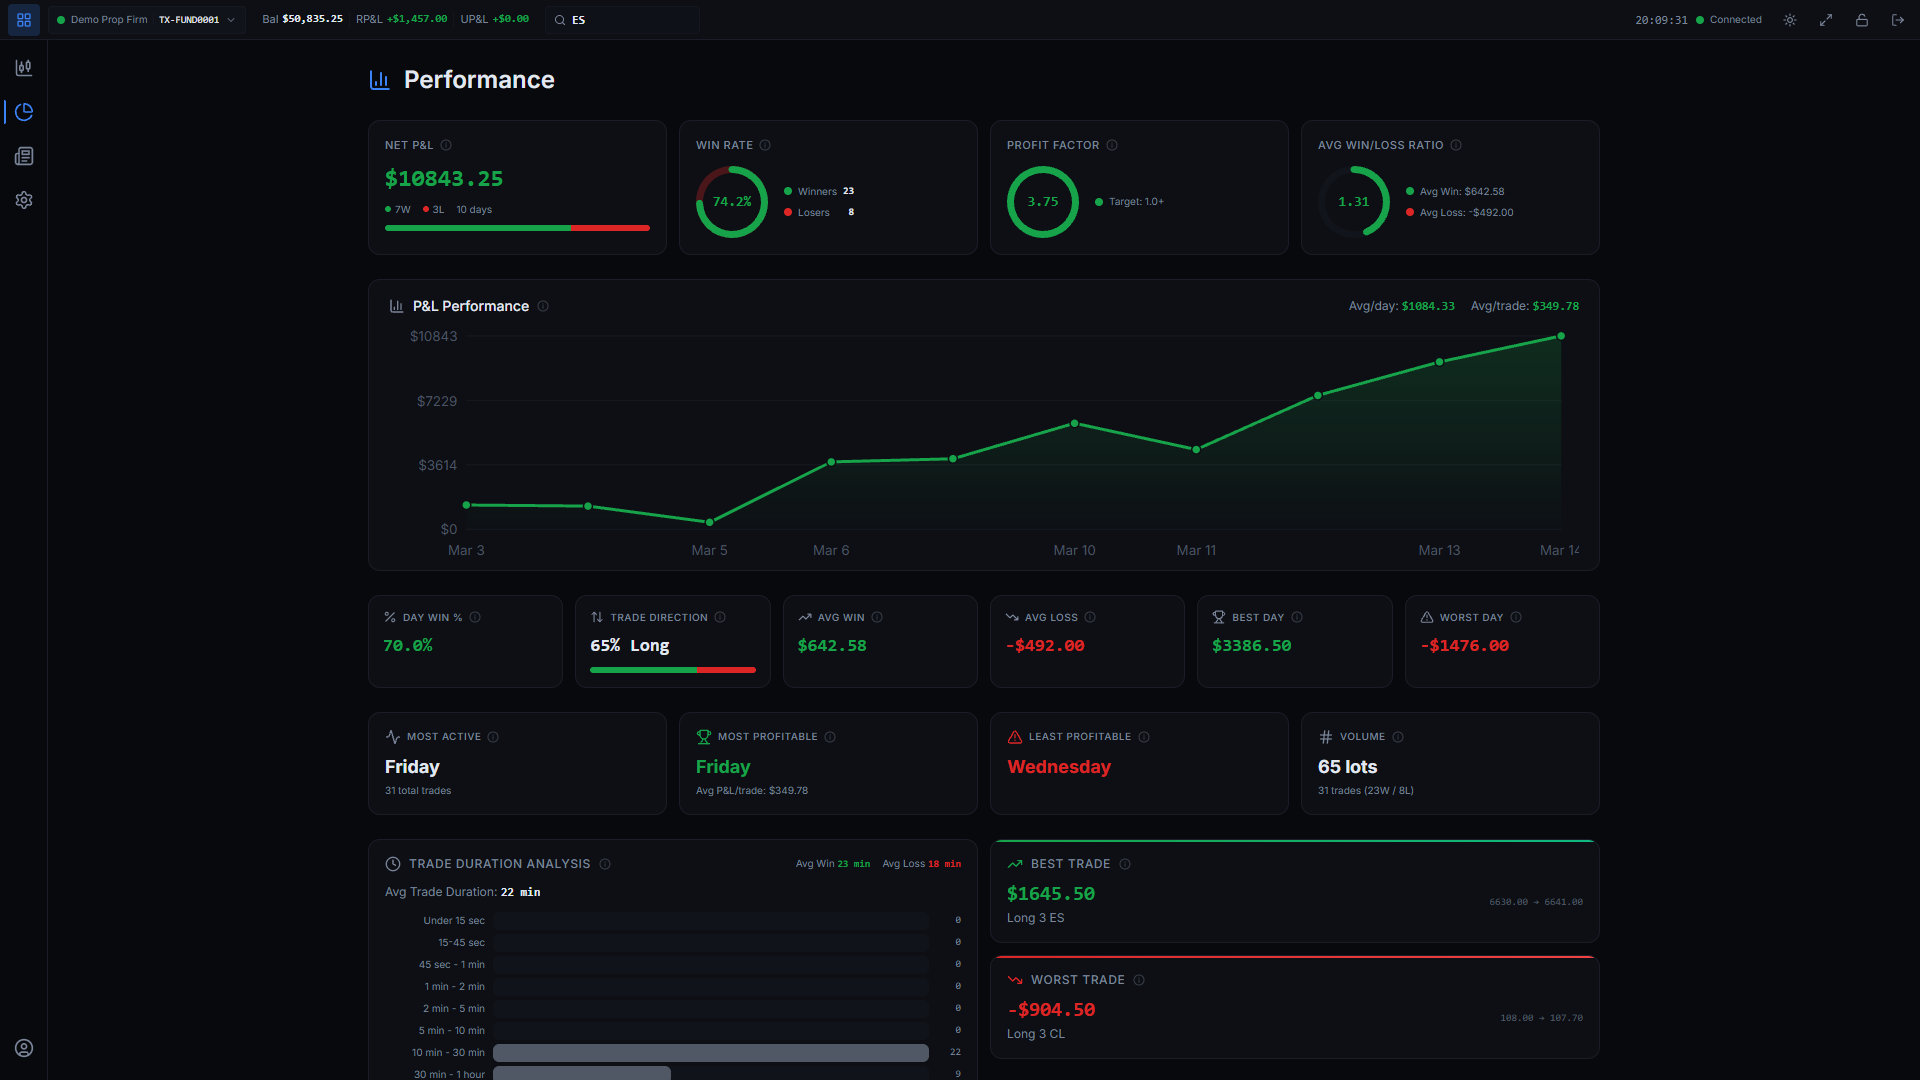Click the Bal $50,835.25 balance
Viewport: 1920px width, 1080px height.
302,19
